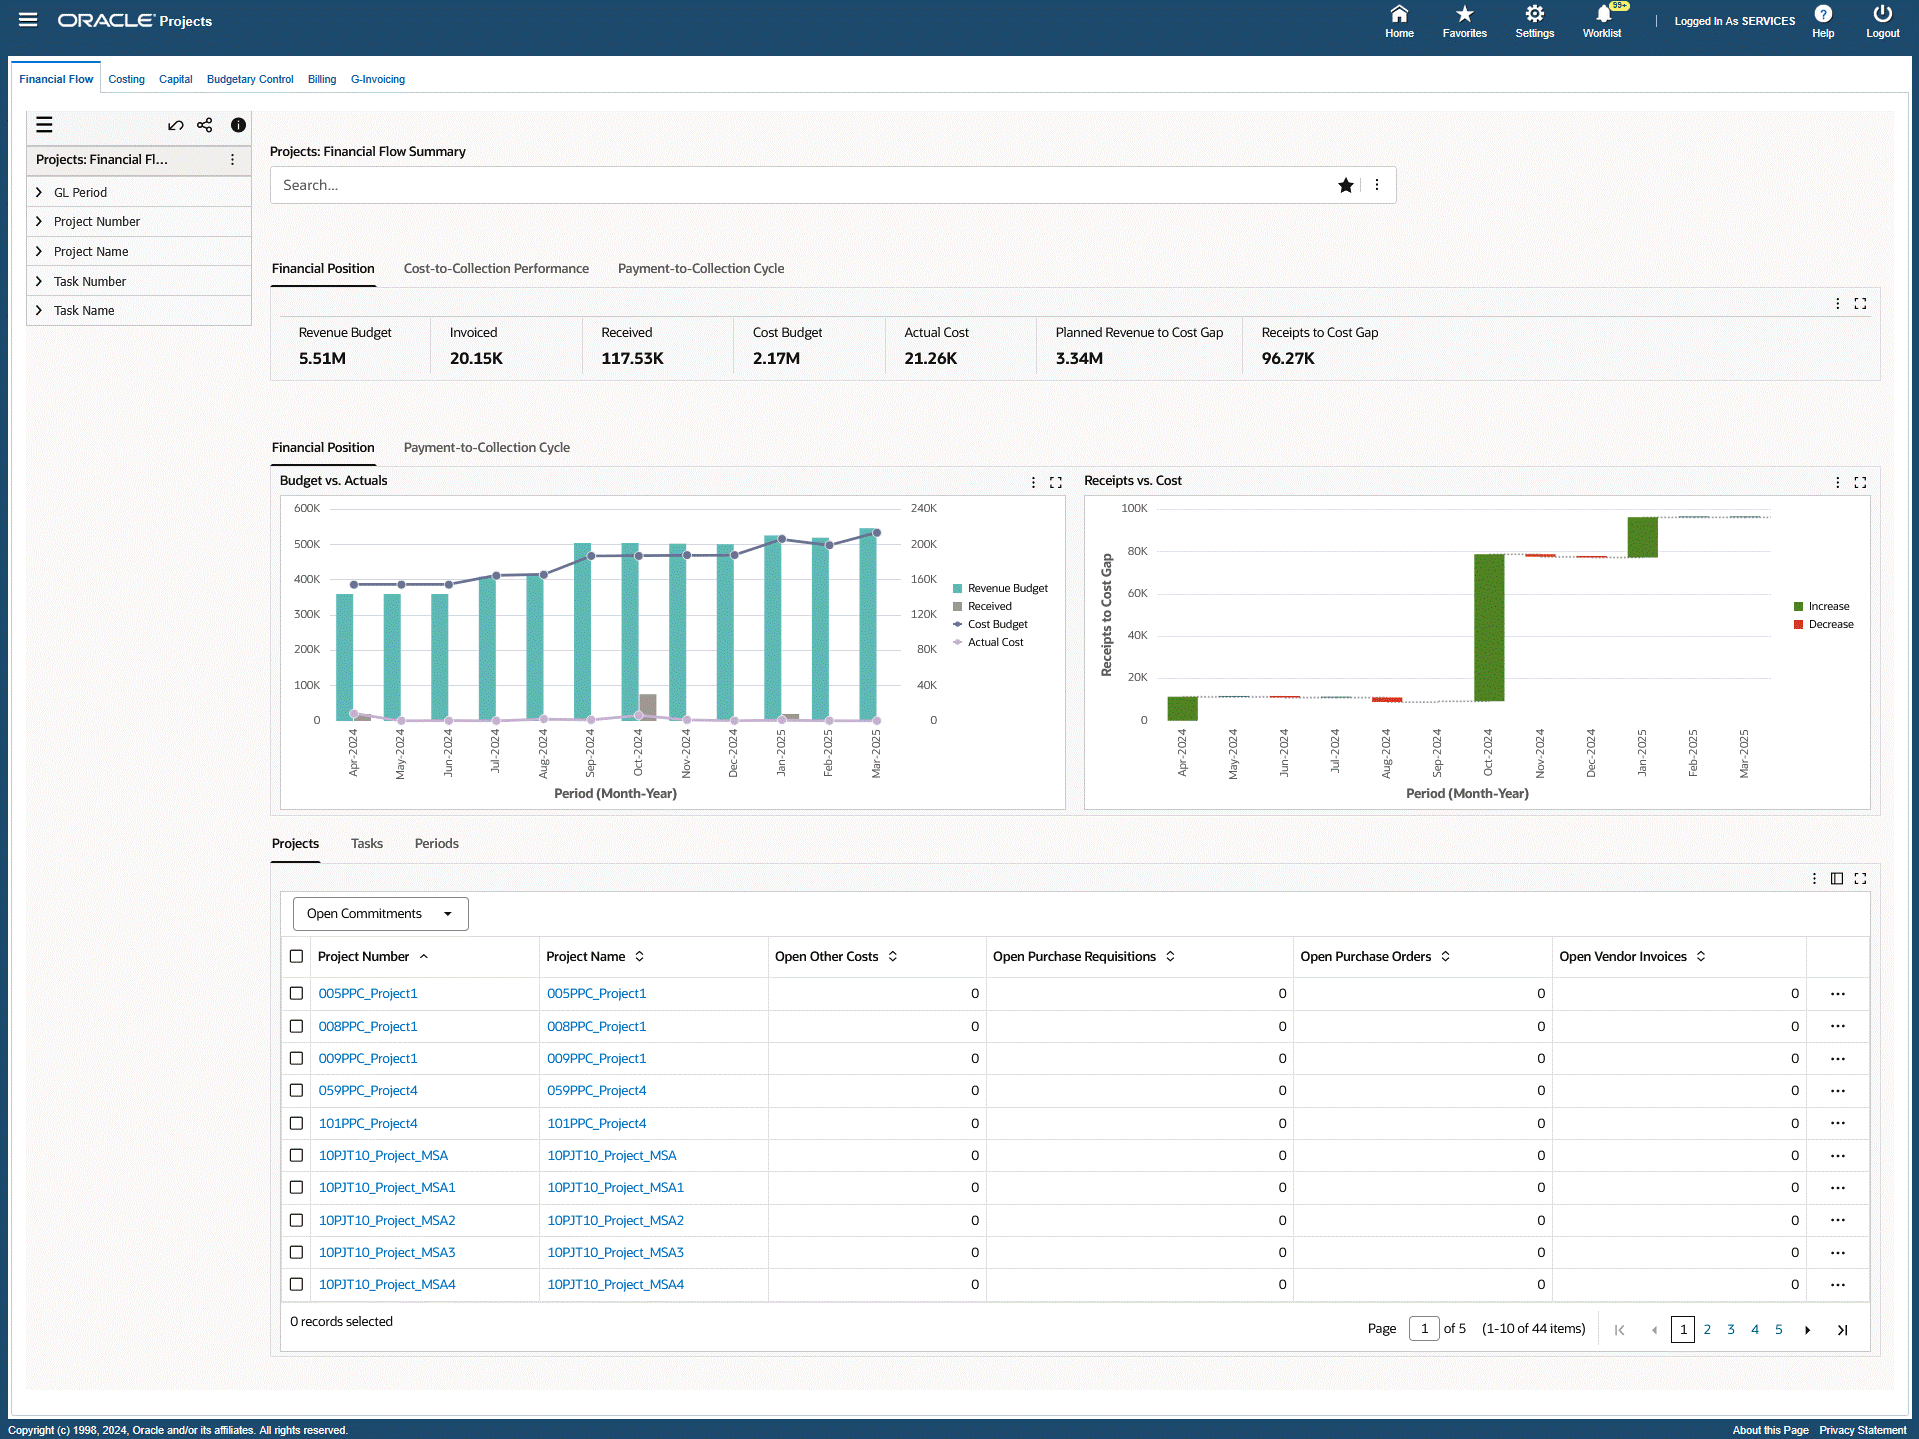Maximize the Budget vs. Actuals chart
The height and width of the screenshot is (1439, 1919).
pyautogui.click(x=1055, y=482)
